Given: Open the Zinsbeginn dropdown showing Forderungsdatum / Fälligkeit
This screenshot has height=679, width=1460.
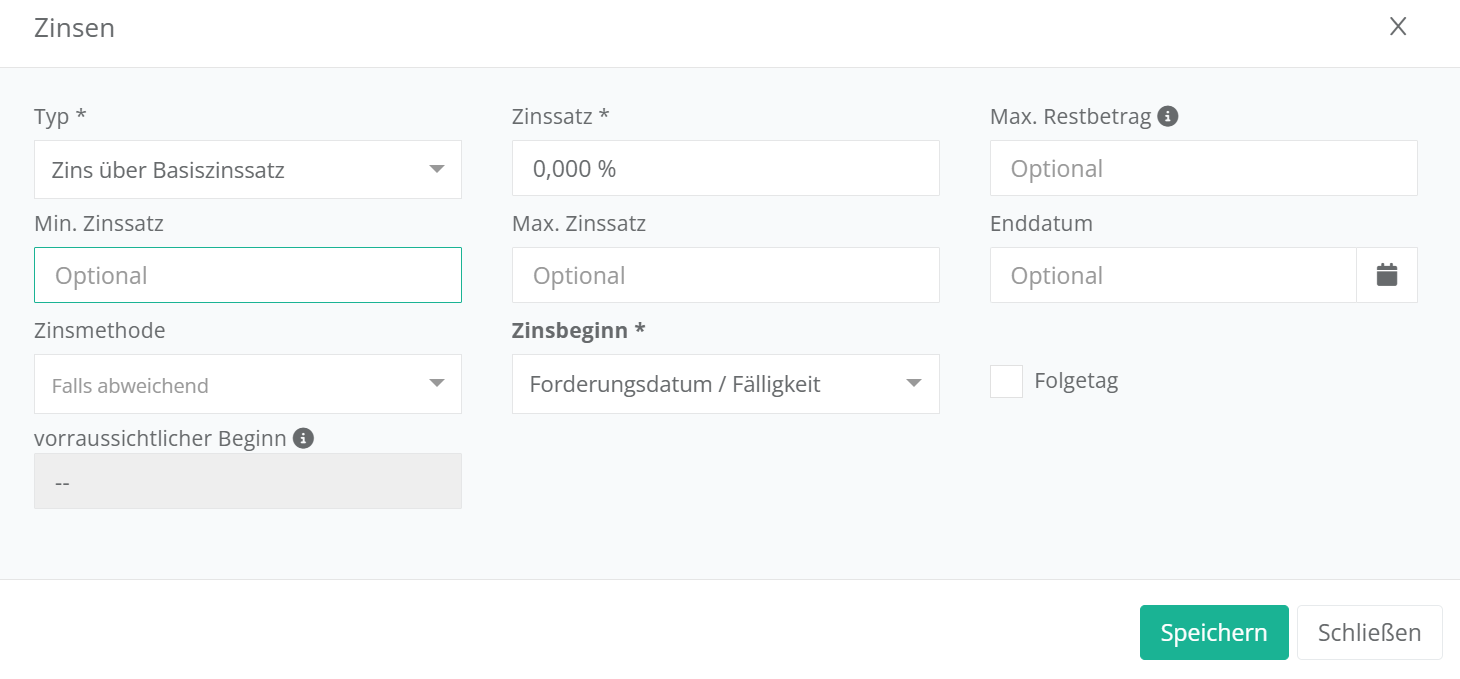Looking at the screenshot, I should [x=726, y=384].
